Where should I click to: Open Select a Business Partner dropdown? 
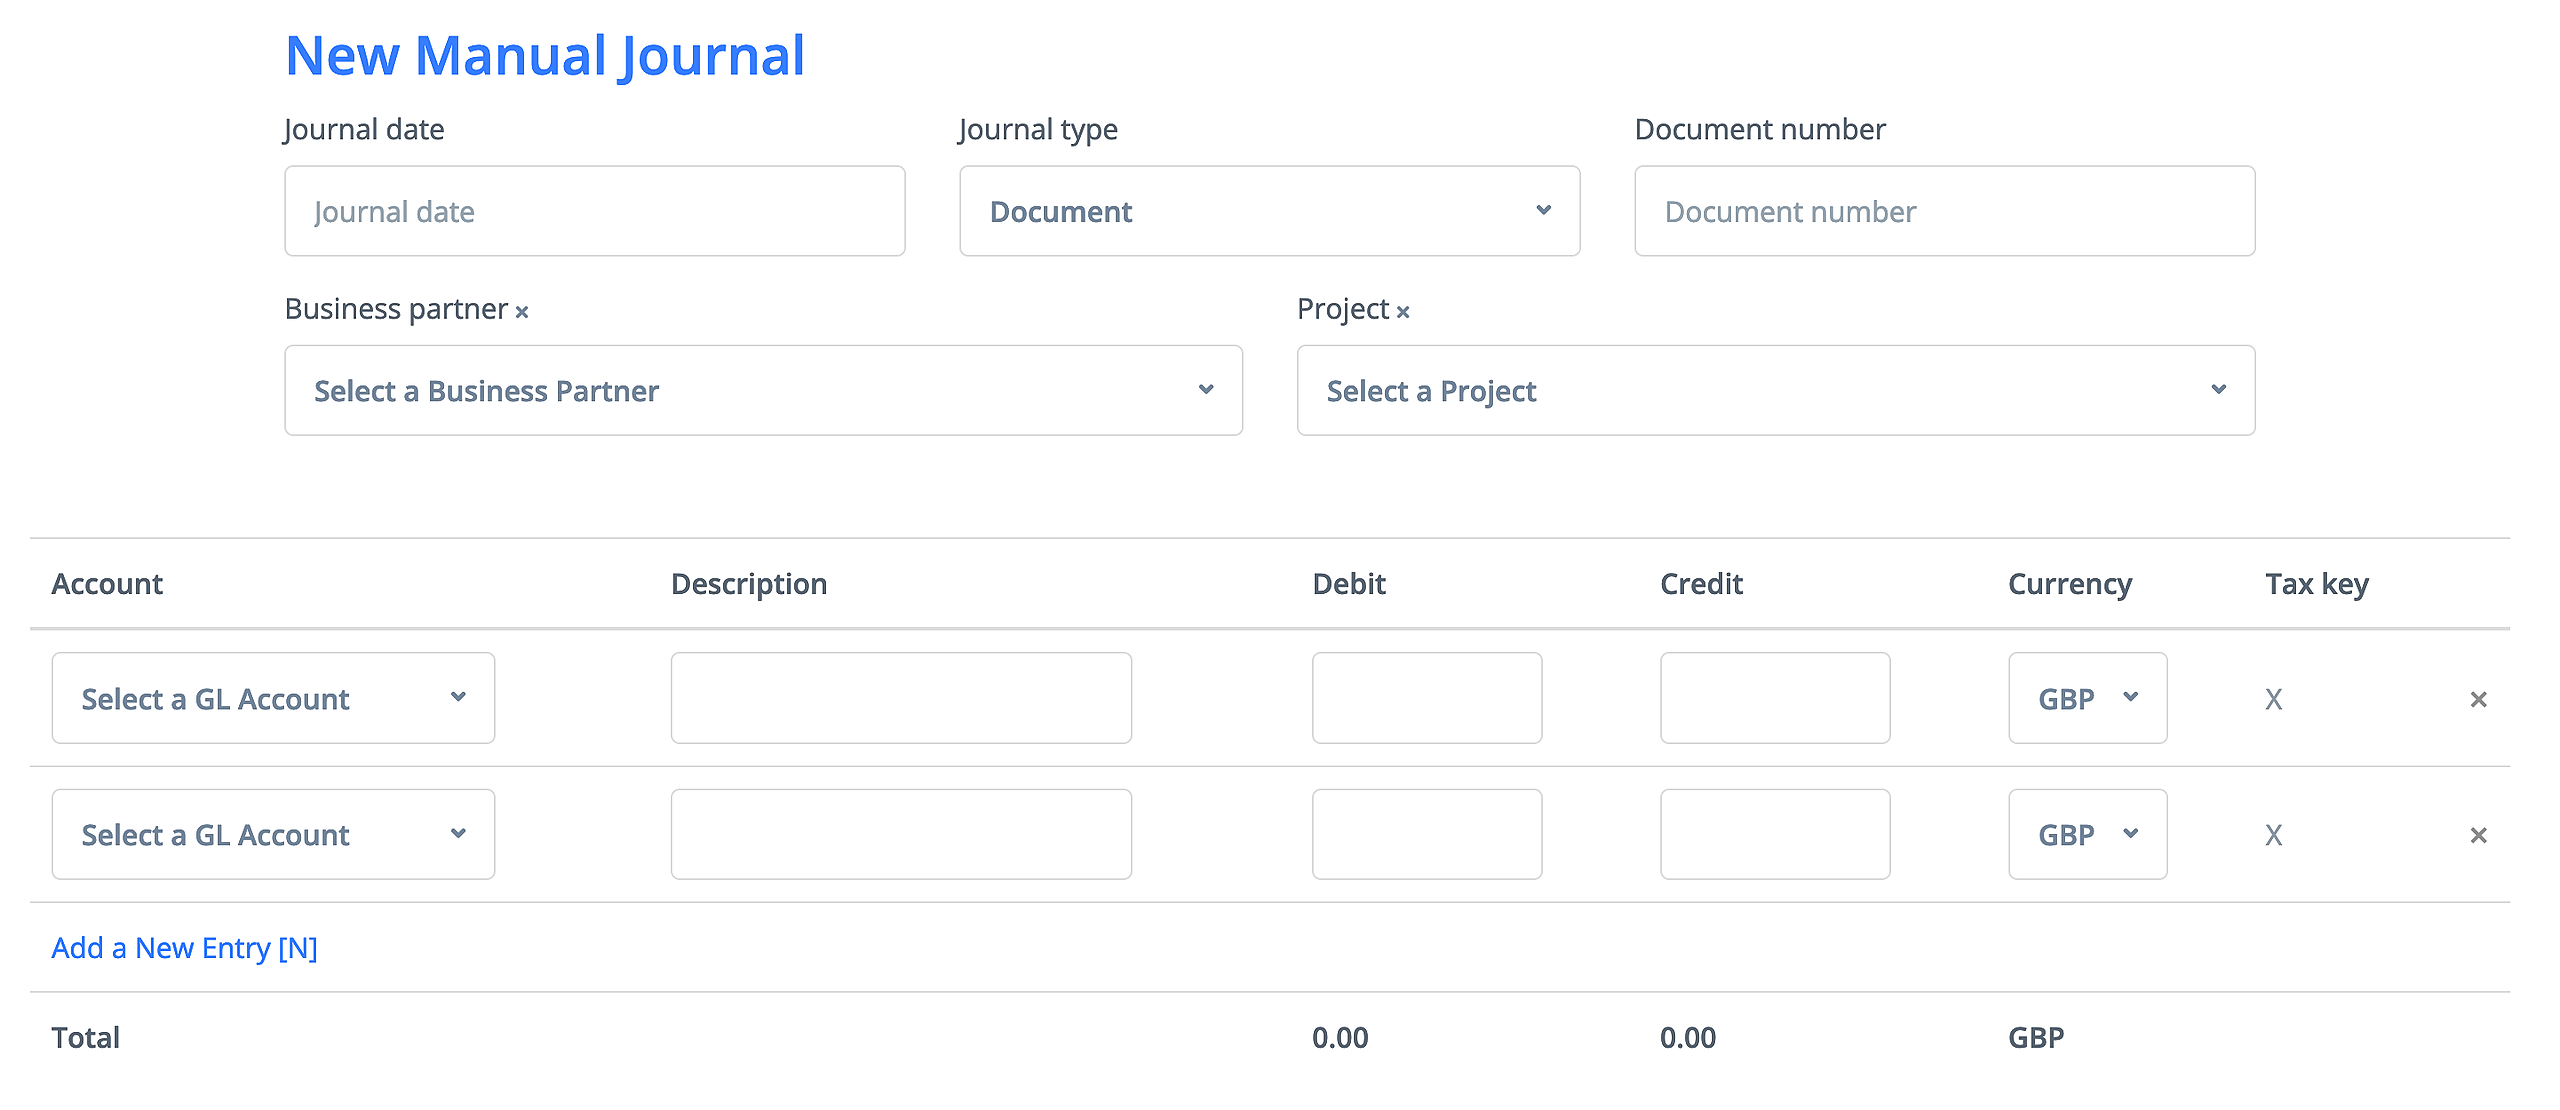[x=763, y=390]
